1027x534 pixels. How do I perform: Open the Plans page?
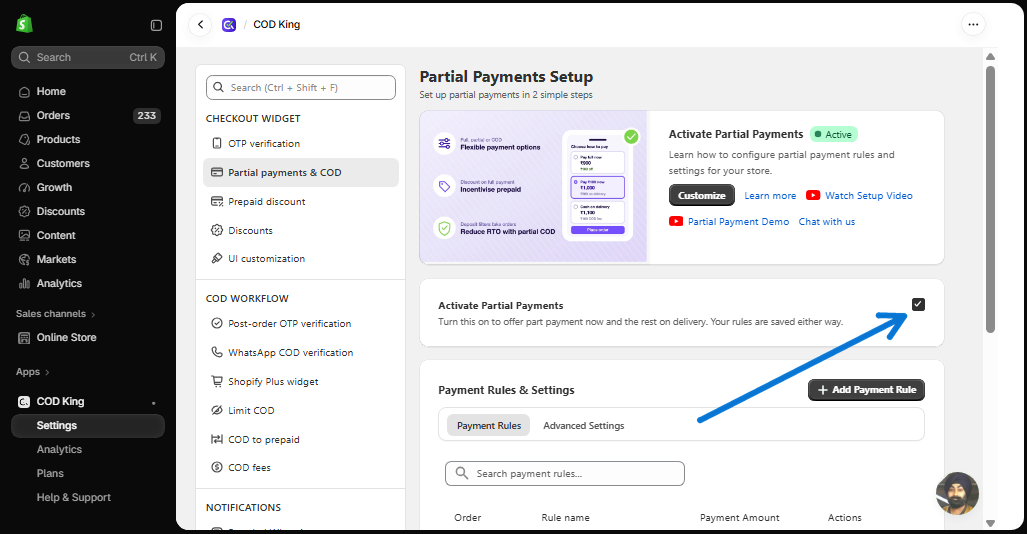[50, 474]
